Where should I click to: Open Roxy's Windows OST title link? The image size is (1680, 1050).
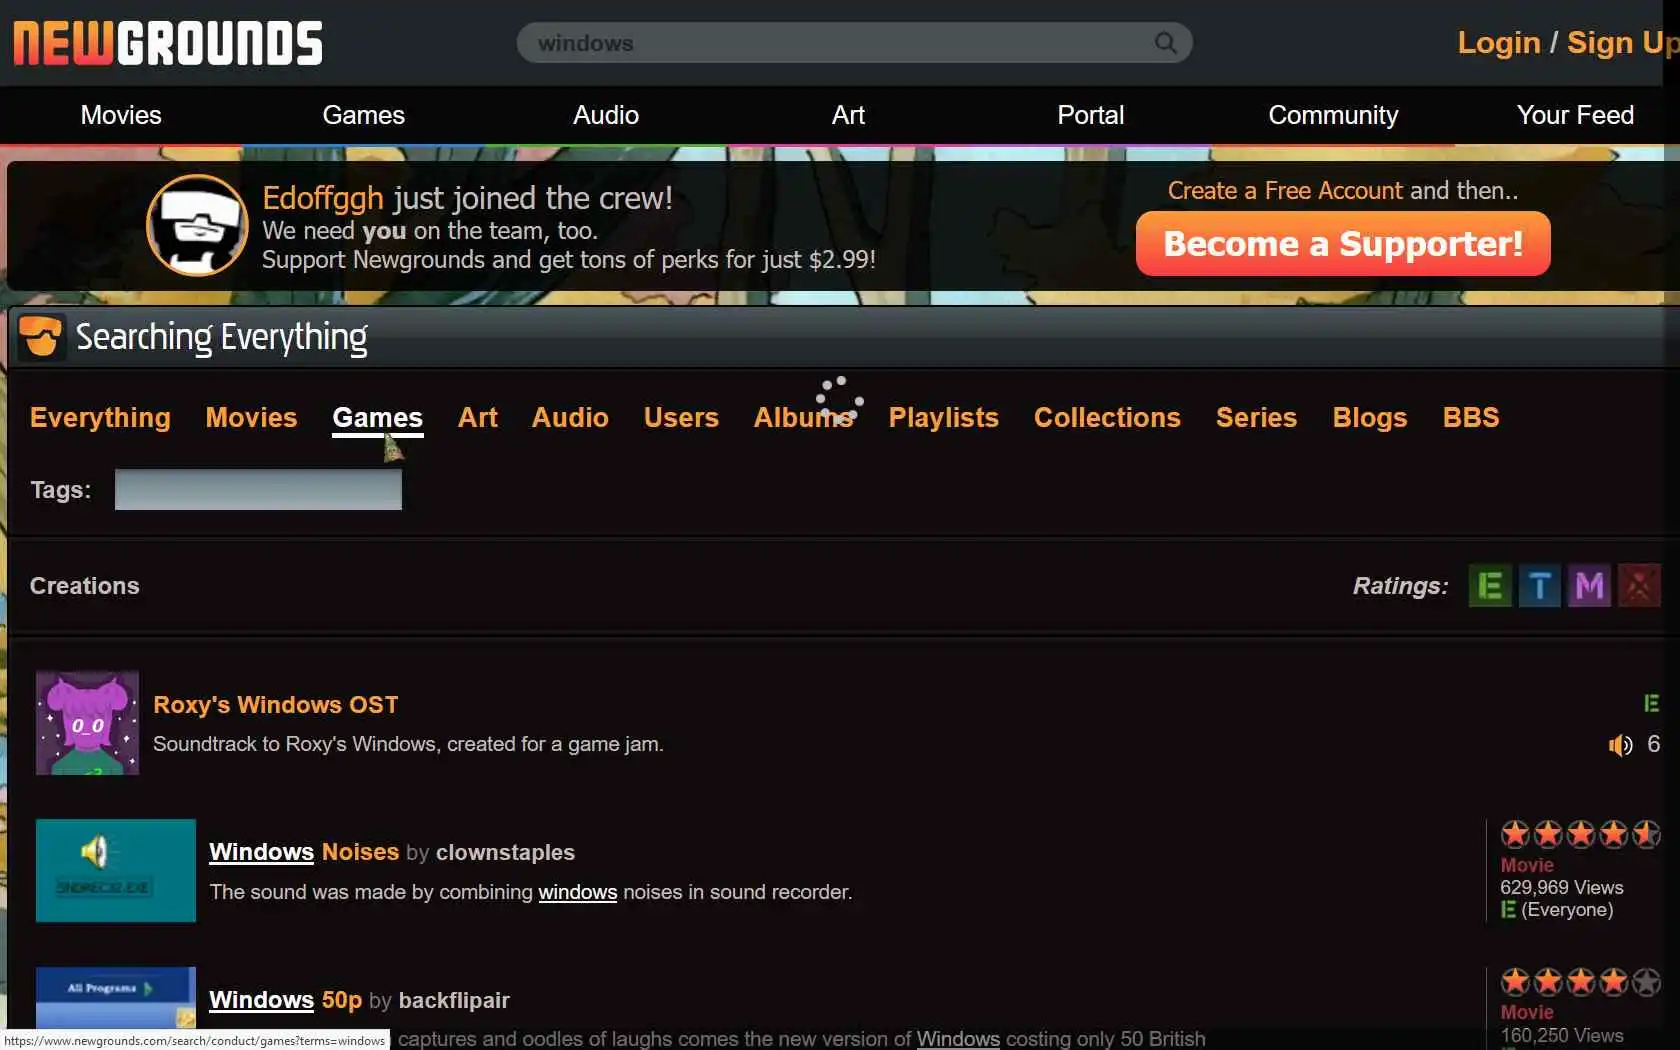[275, 705]
